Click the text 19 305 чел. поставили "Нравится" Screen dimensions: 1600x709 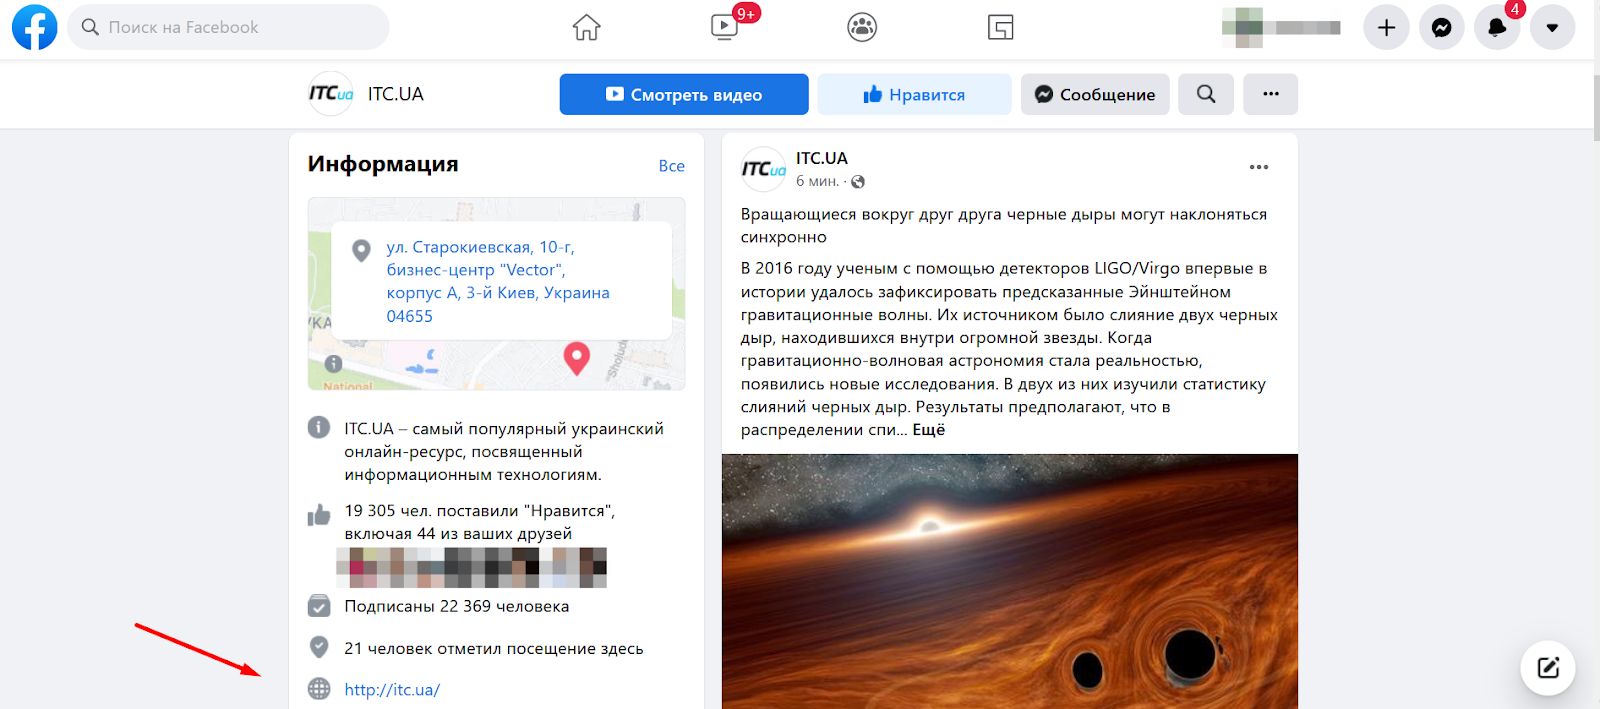coord(480,511)
